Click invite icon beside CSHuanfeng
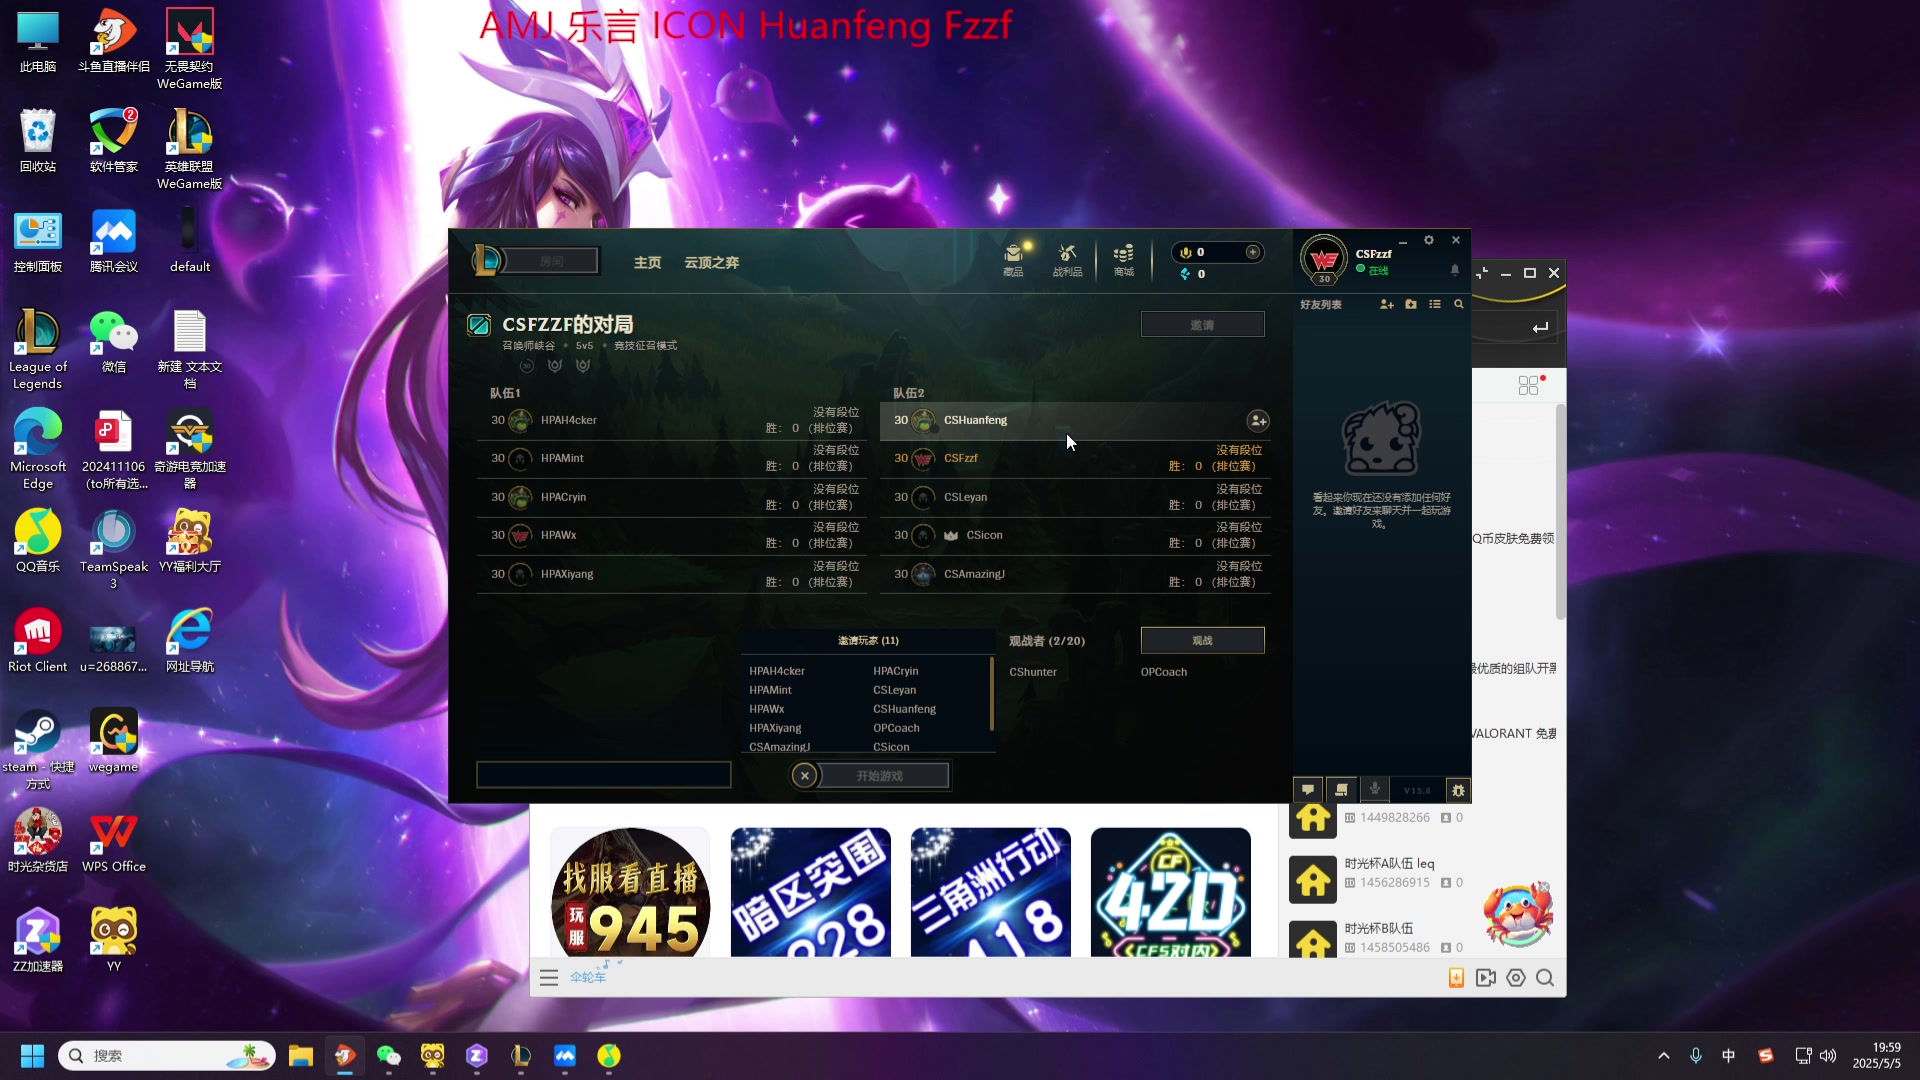 pos(1258,421)
